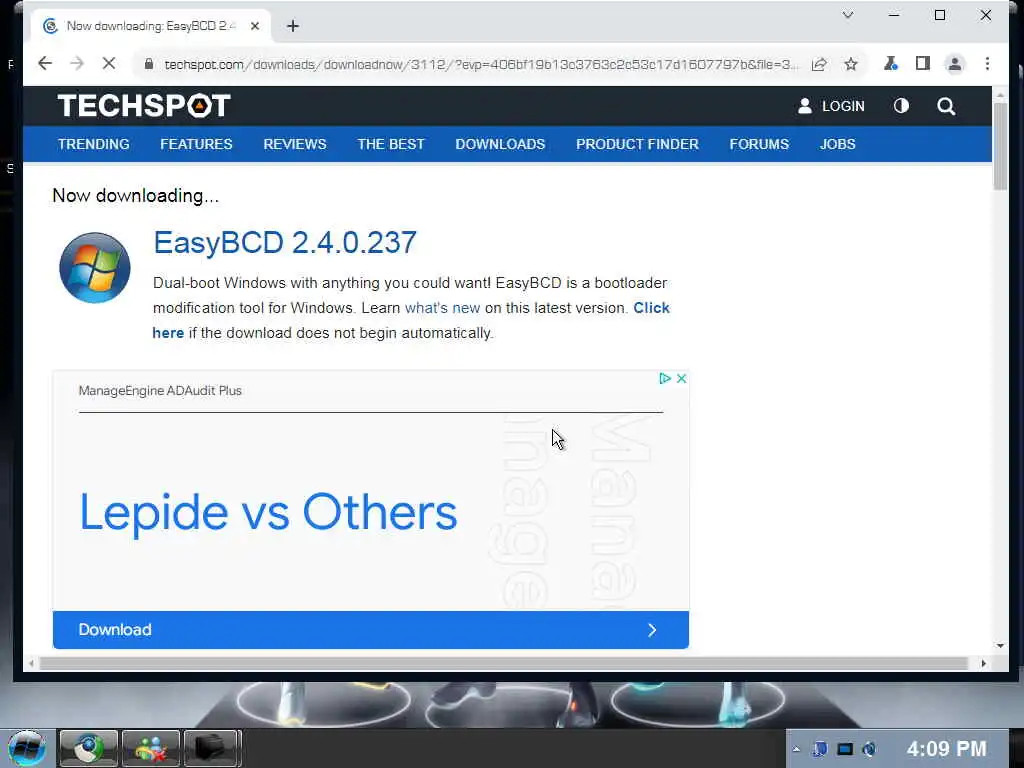Open the Reviews section

(x=295, y=144)
